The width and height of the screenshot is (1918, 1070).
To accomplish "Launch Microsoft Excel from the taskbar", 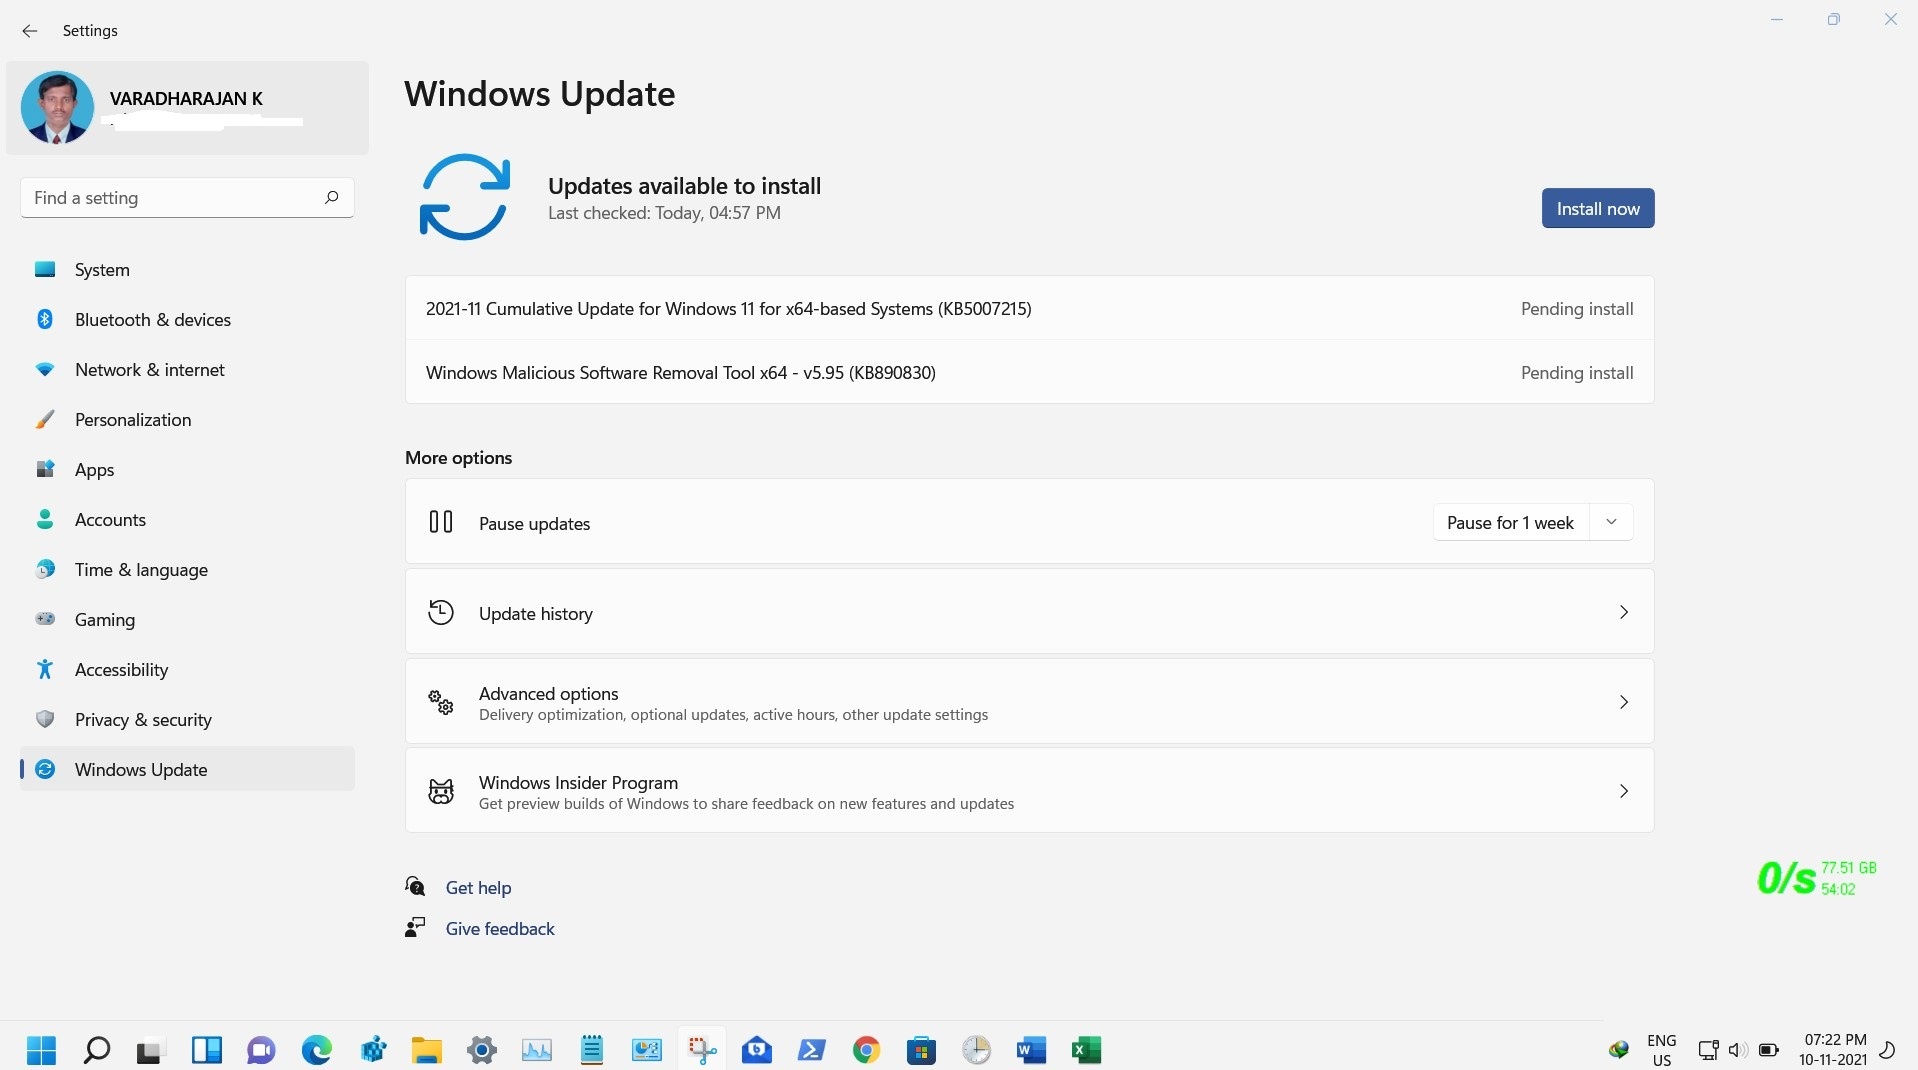I will [1086, 1050].
